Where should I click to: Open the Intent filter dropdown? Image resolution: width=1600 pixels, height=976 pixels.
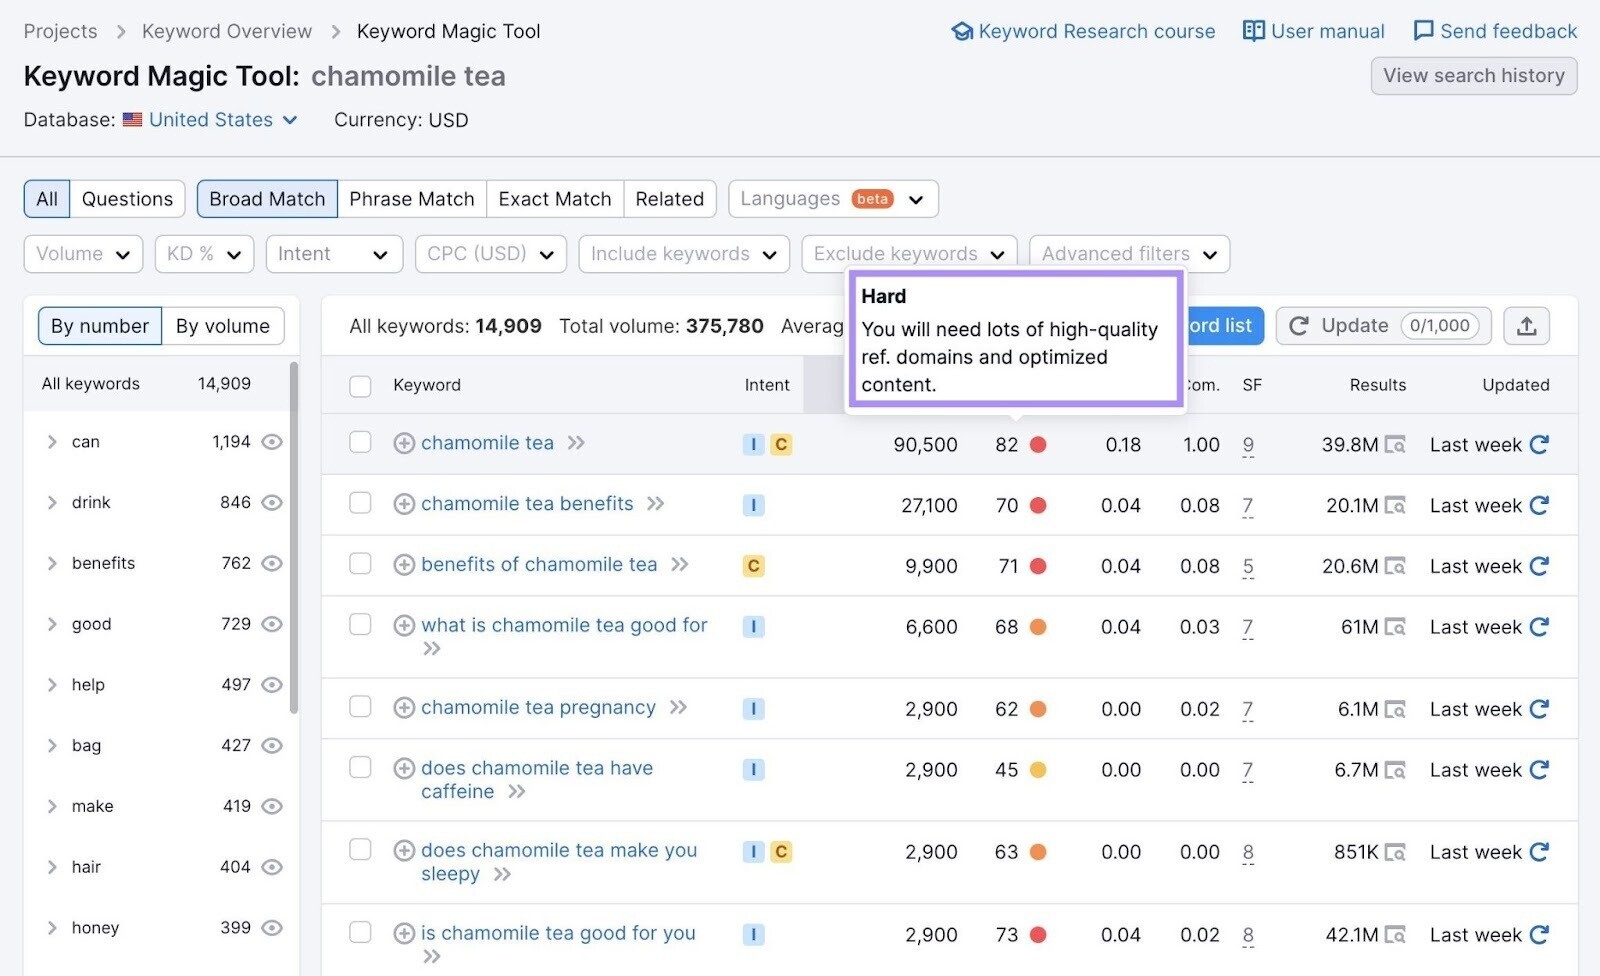click(334, 254)
